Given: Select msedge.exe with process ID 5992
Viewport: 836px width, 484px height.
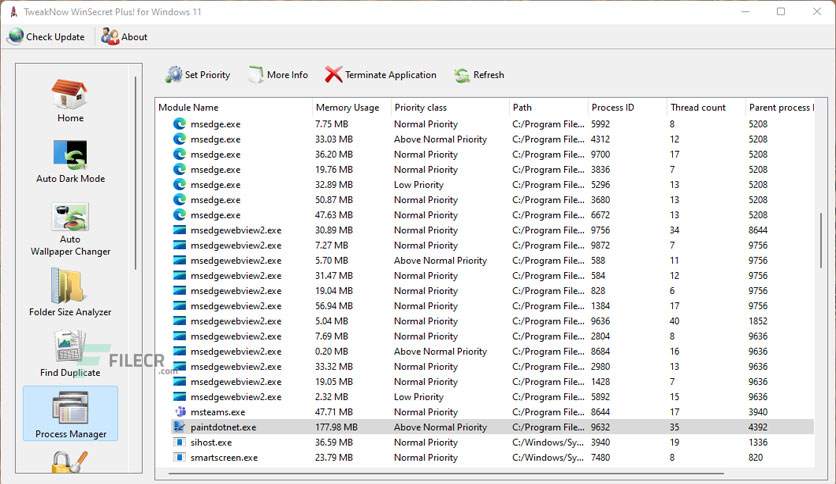Looking at the screenshot, I should click(492, 124).
